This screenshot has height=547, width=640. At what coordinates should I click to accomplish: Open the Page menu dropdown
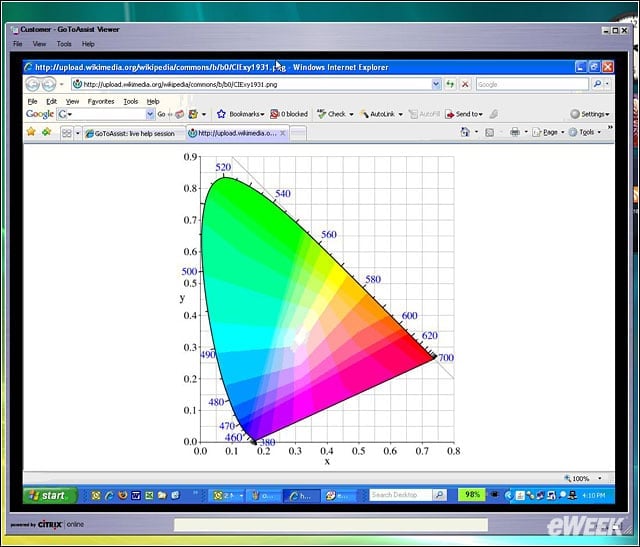548,132
